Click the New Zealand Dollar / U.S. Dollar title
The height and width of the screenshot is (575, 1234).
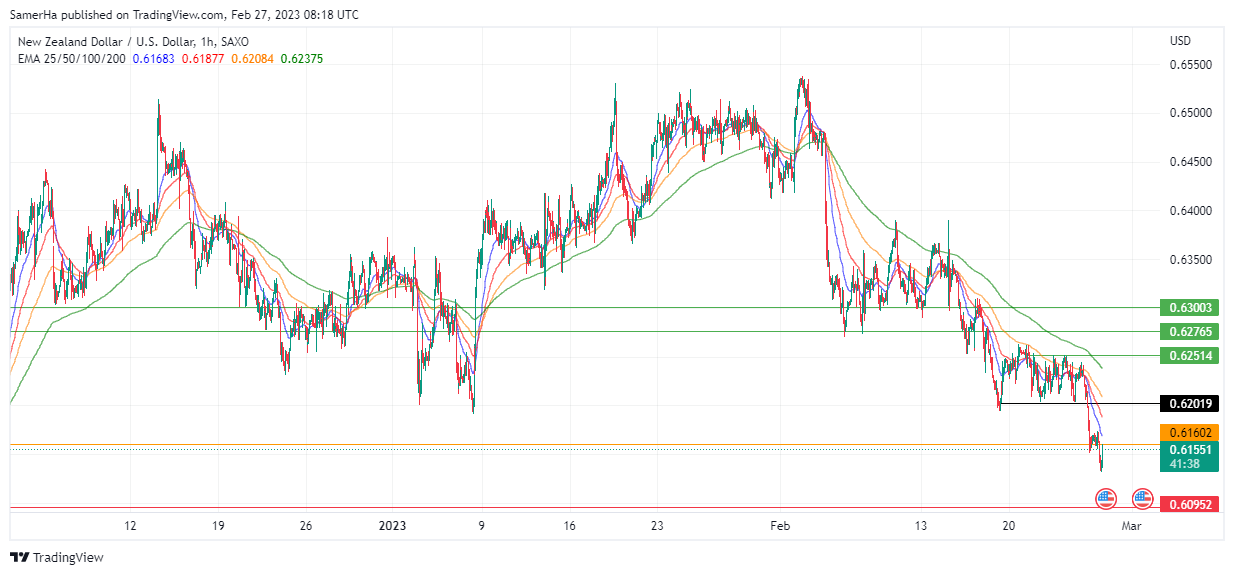pos(133,42)
